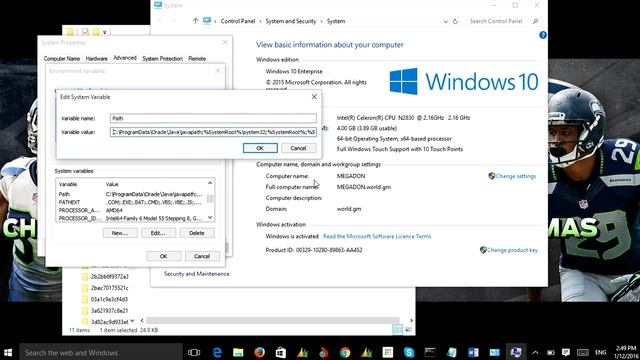Open Skype from the taskbar

(409, 352)
